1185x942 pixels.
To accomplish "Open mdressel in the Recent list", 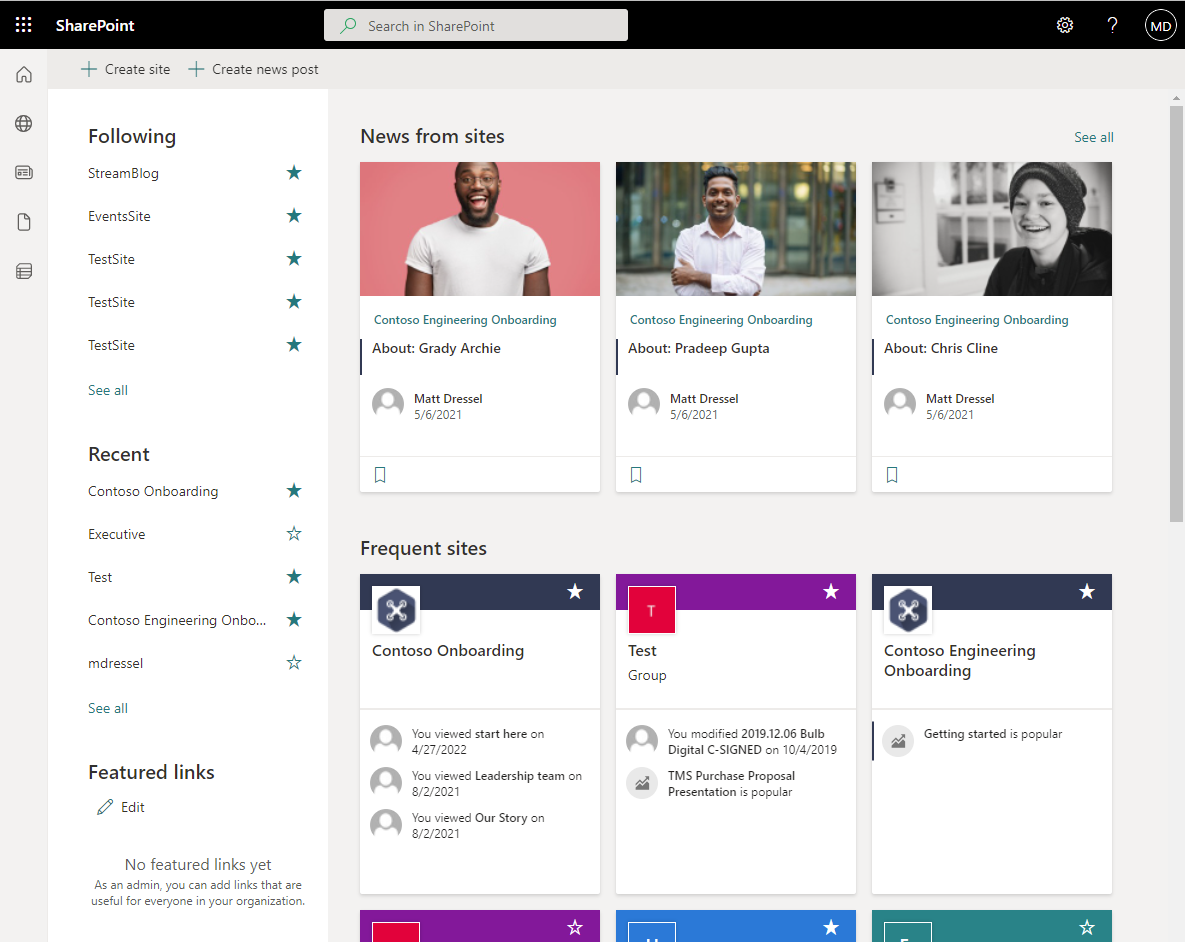I will pyautogui.click(x=116, y=663).
